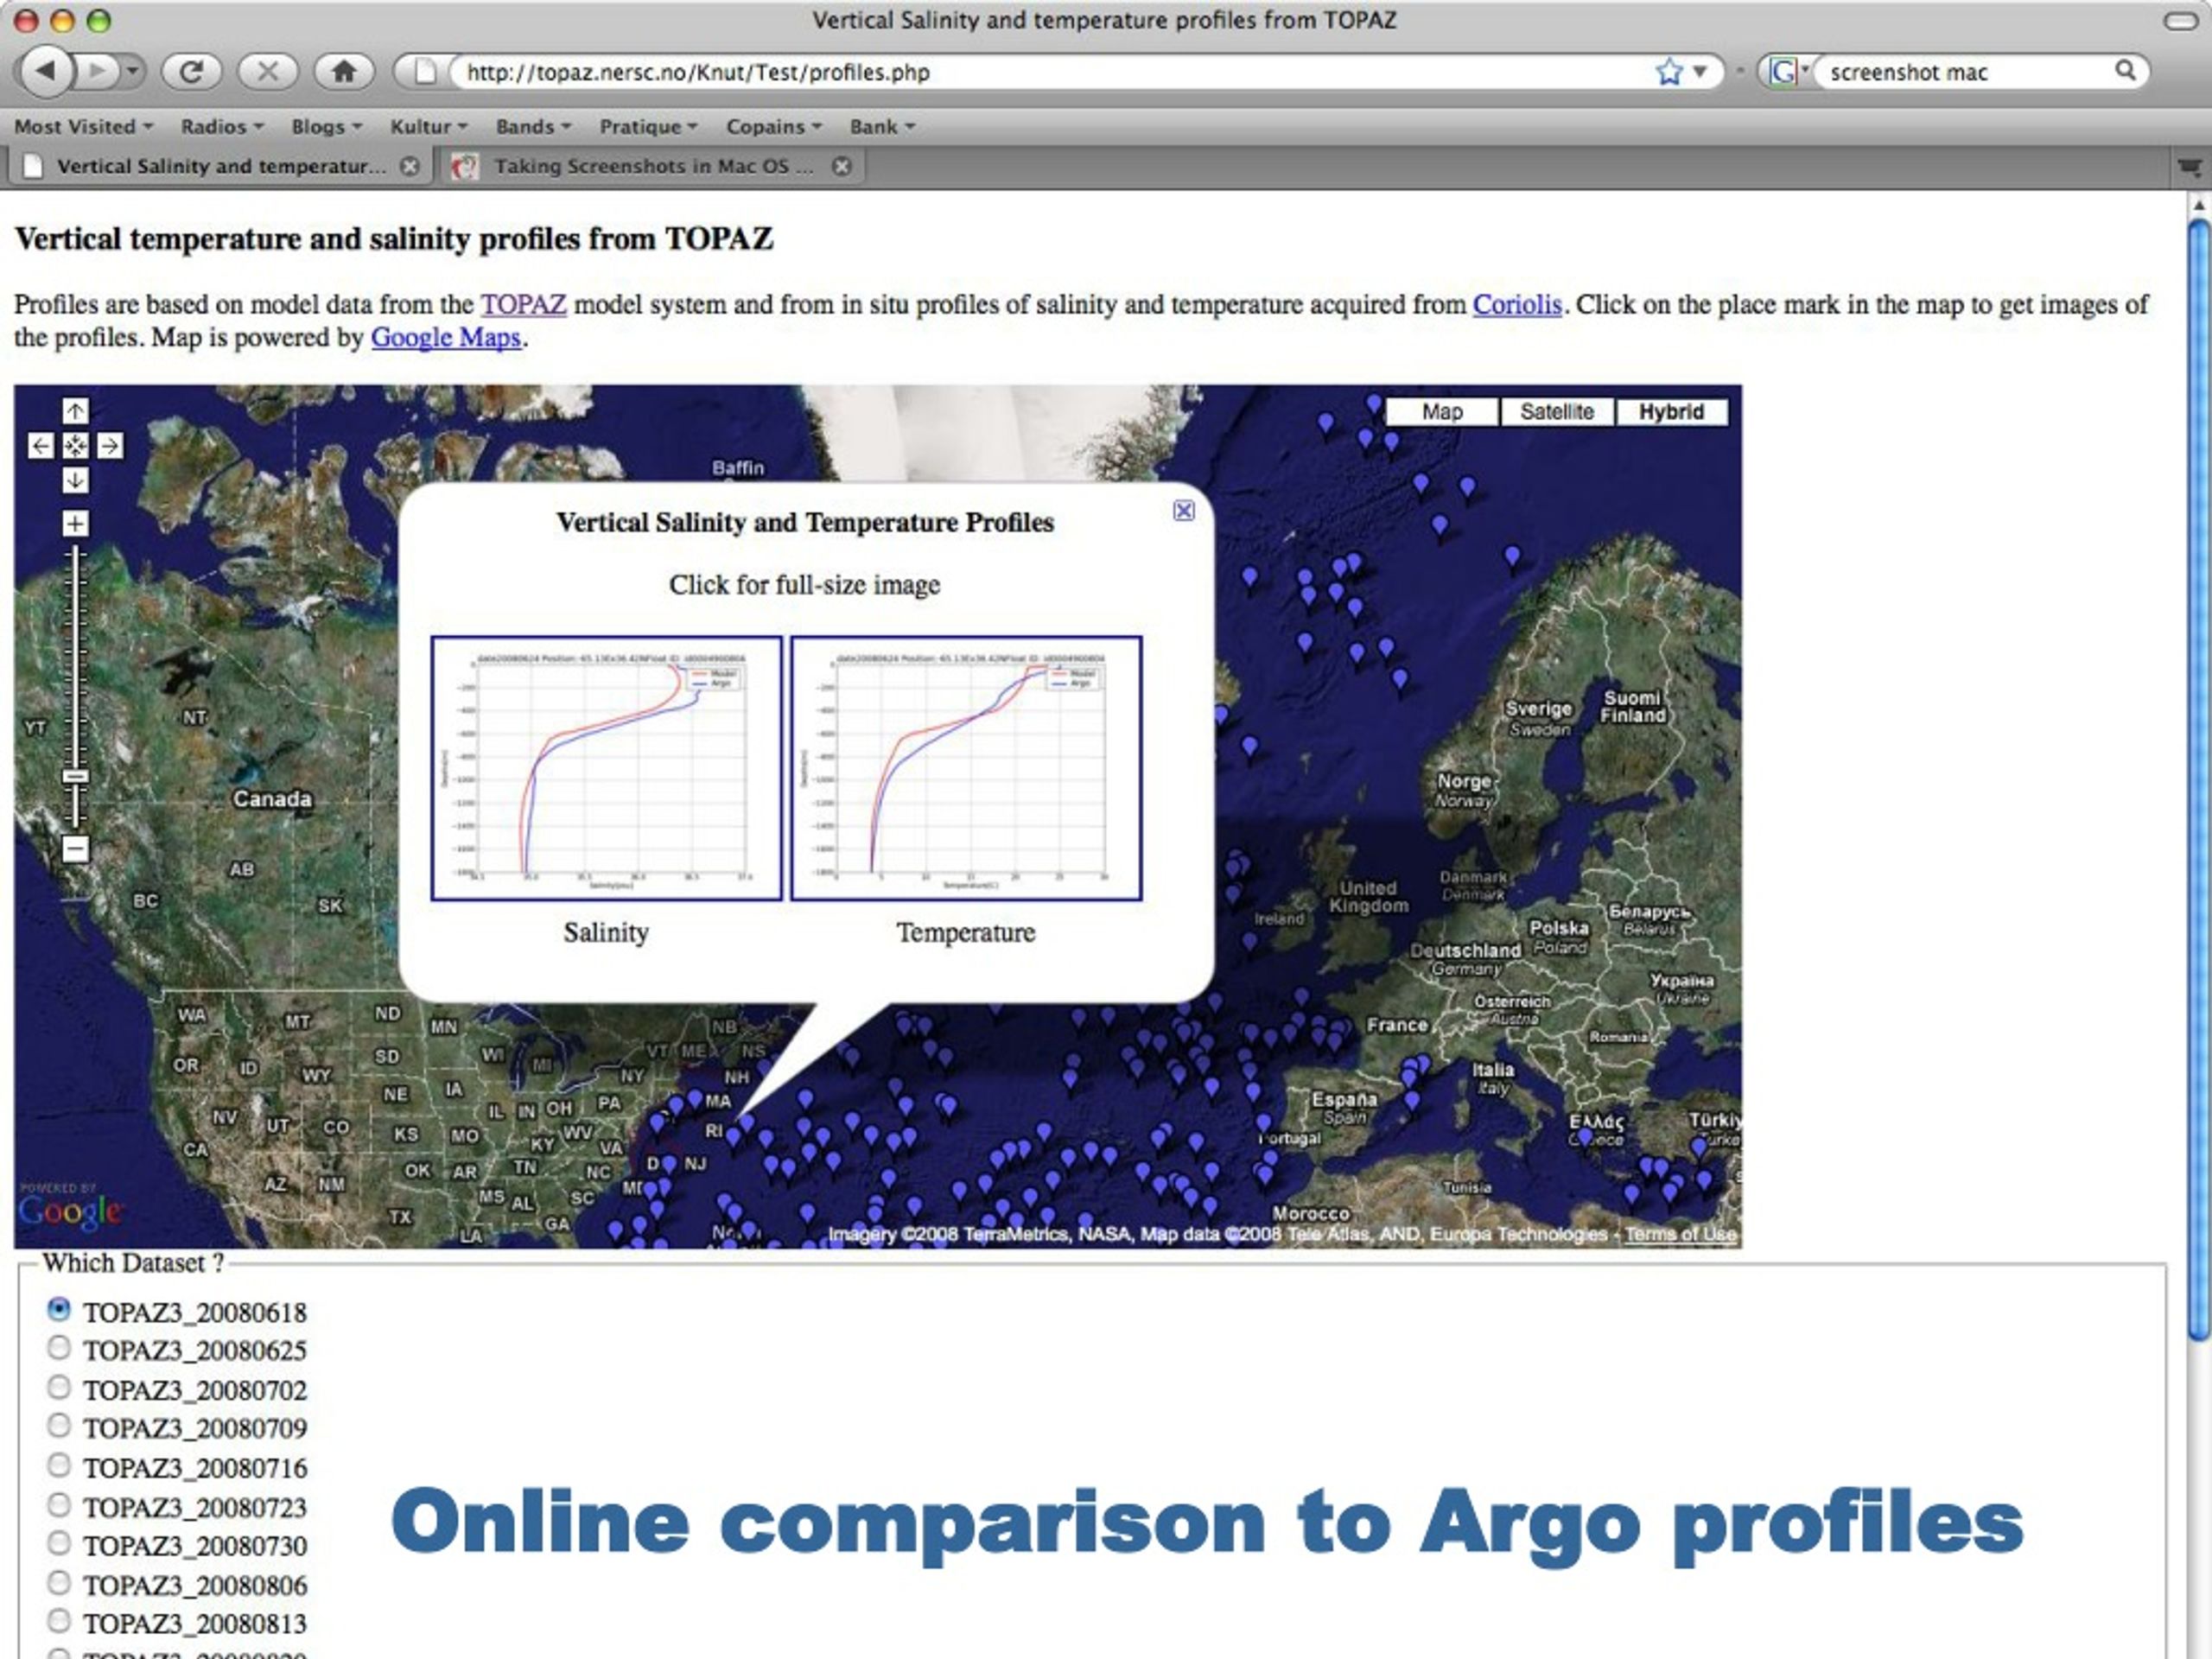Click the page vertical scrollbar thumb
The width and height of the screenshot is (2212, 1659).
[2198, 780]
